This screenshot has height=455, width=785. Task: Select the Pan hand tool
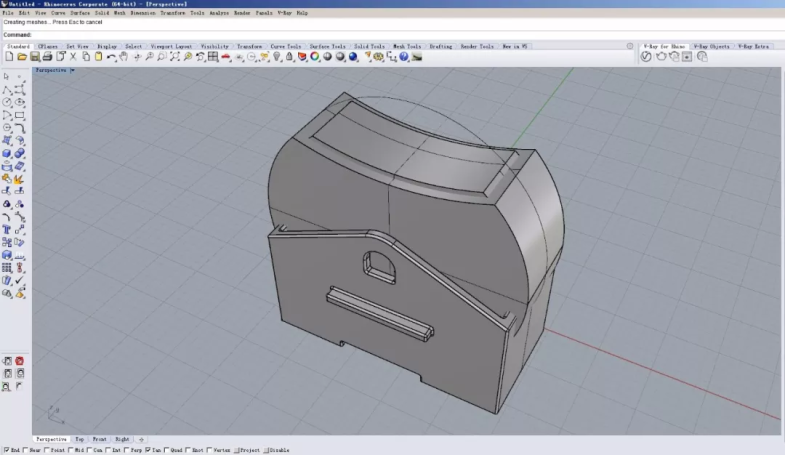pyautogui.click(x=123, y=57)
